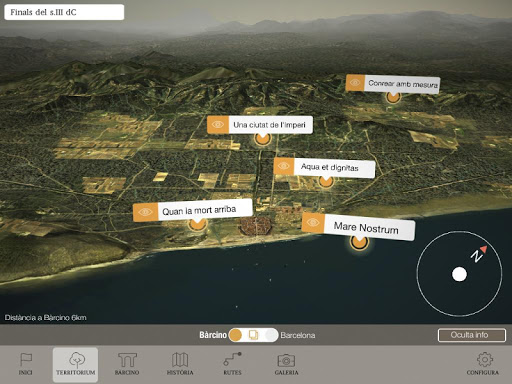Open the Una ciutat de l'imperi label

(269, 125)
